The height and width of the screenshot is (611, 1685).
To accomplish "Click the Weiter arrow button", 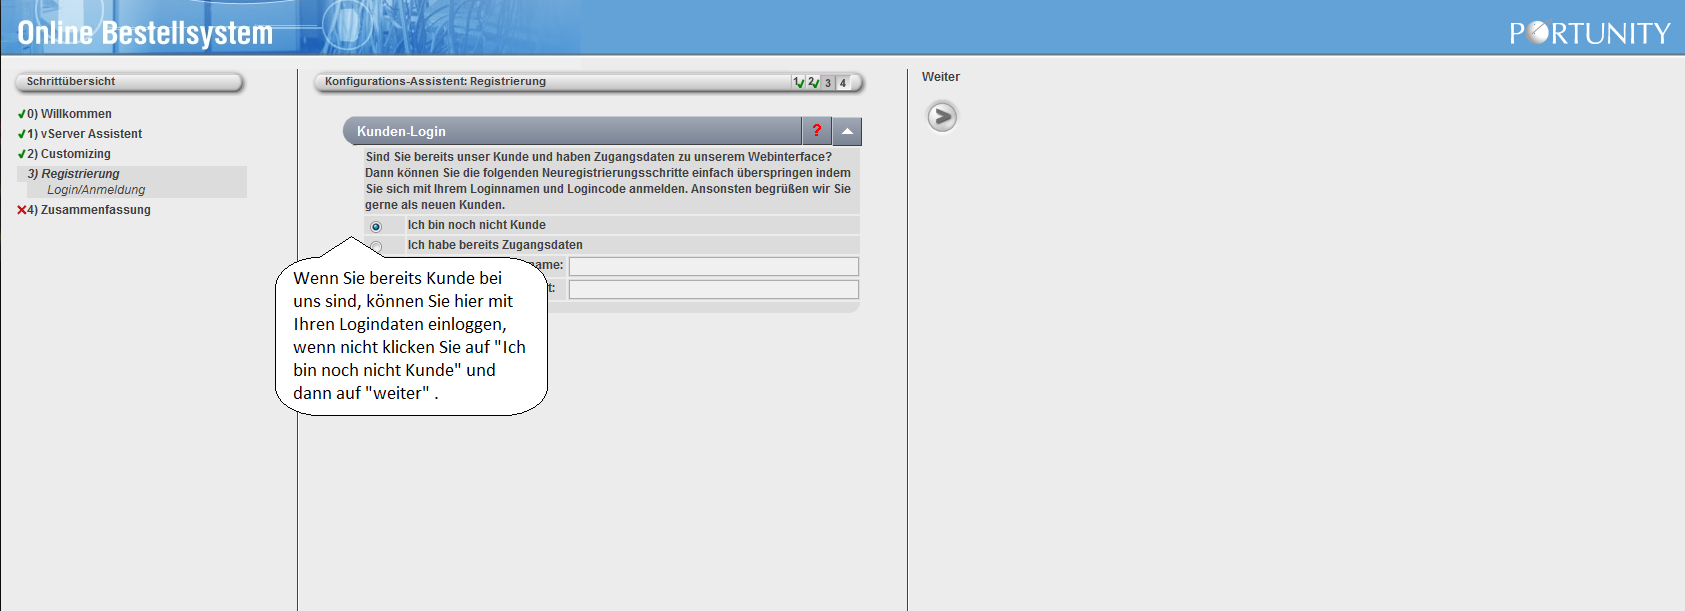I will (x=941, y=117).
